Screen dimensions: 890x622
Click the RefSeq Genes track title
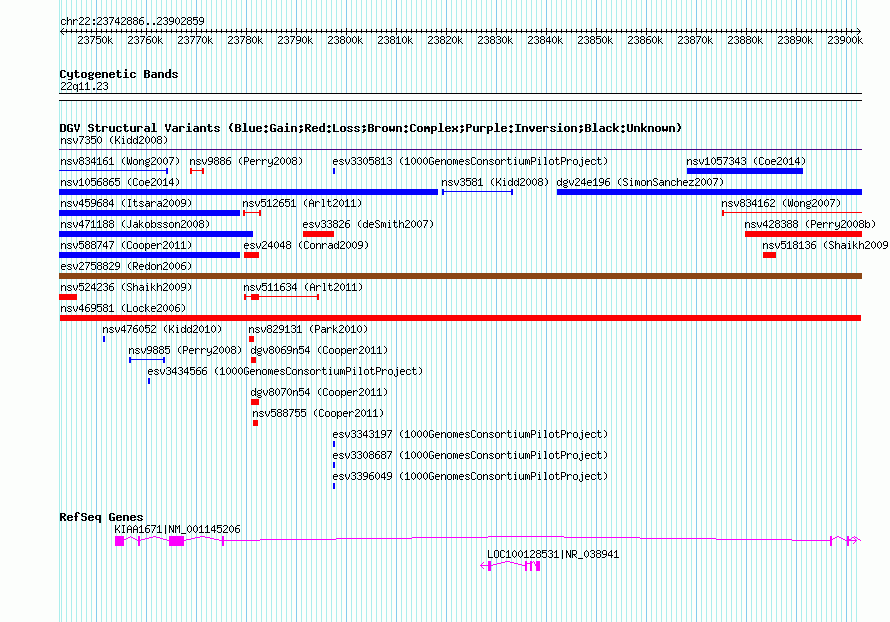101,517
